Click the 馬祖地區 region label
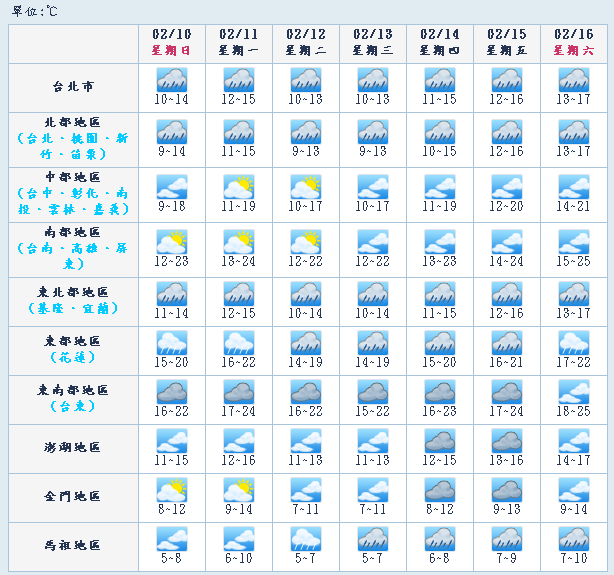The height and width of the screenshot is (575, 614). (x=76, y=546)
